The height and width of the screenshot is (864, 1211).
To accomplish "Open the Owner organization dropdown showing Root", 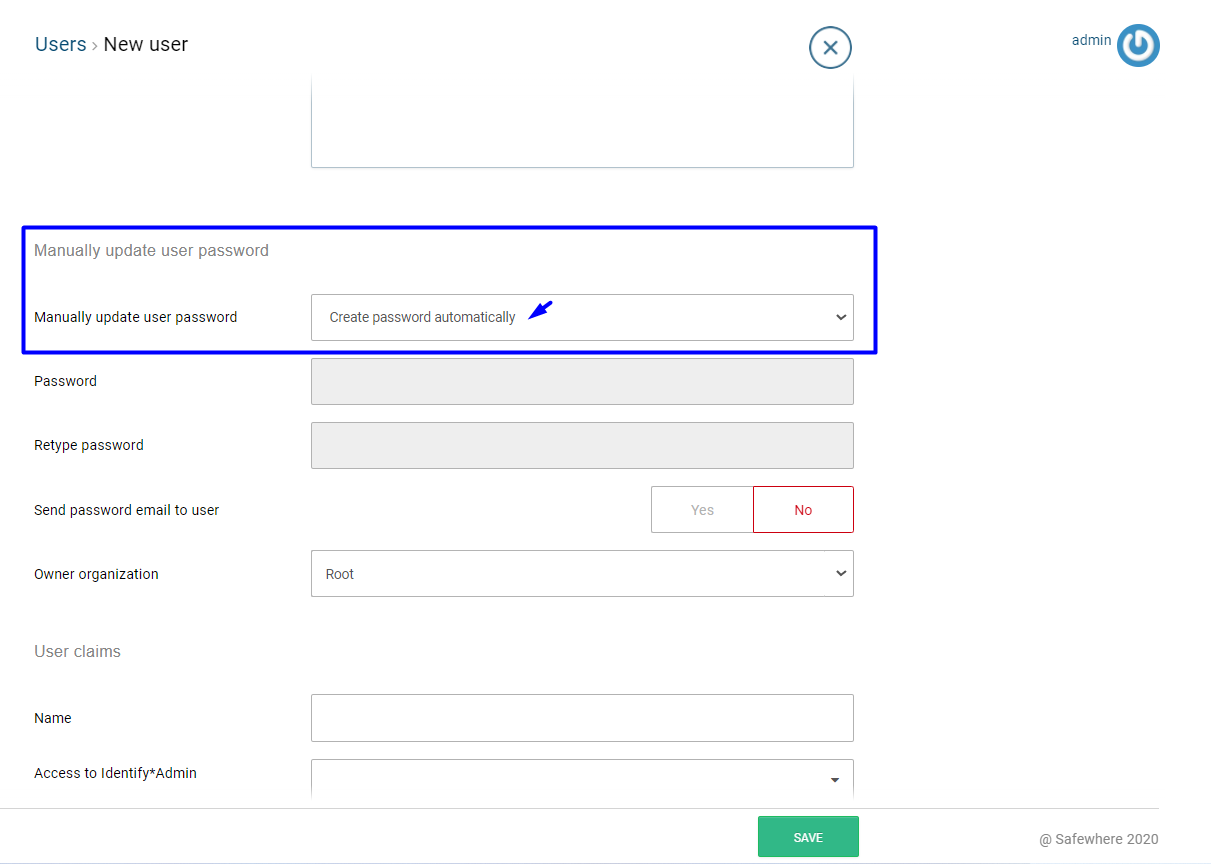I will (x=582, y=574).
